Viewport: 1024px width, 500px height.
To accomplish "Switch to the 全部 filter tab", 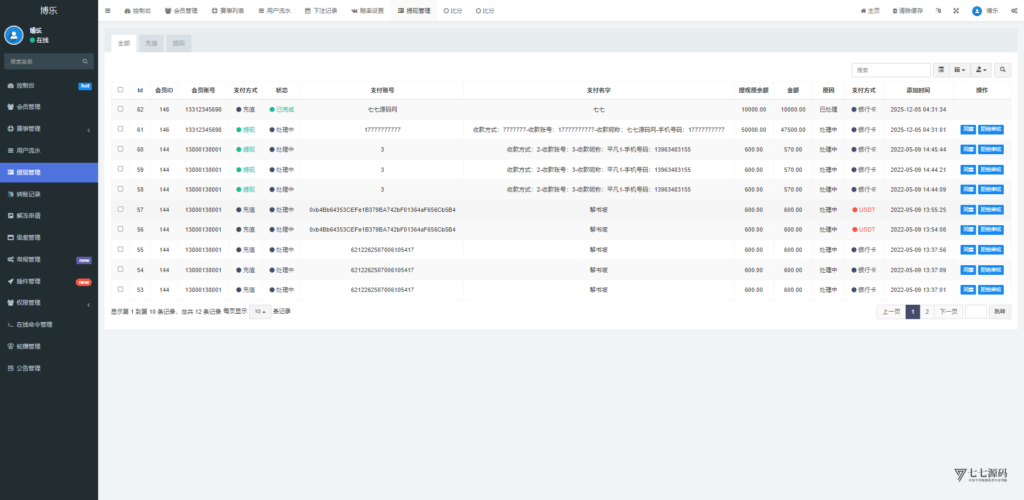I will point(123,43).
